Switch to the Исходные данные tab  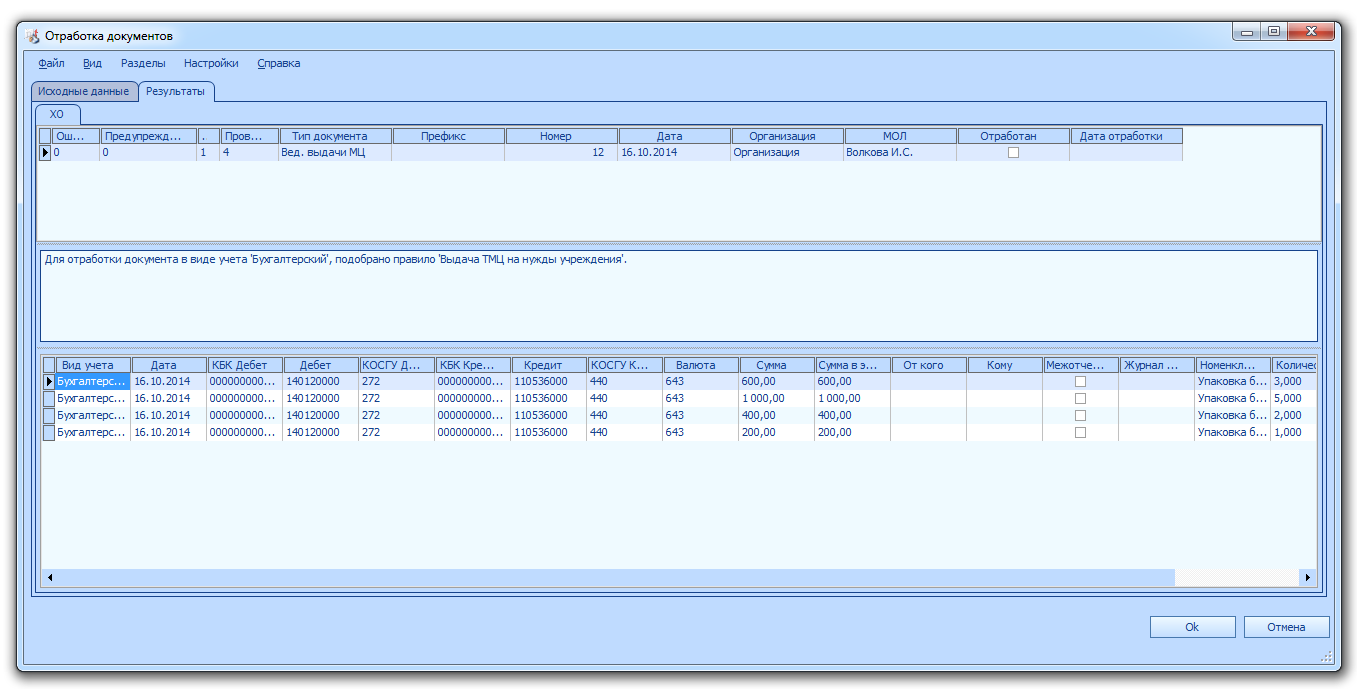[84, 91]
